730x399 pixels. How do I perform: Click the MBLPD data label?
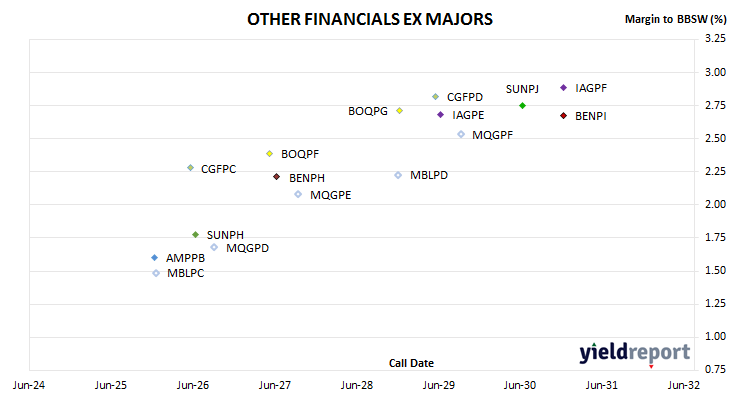429,176
